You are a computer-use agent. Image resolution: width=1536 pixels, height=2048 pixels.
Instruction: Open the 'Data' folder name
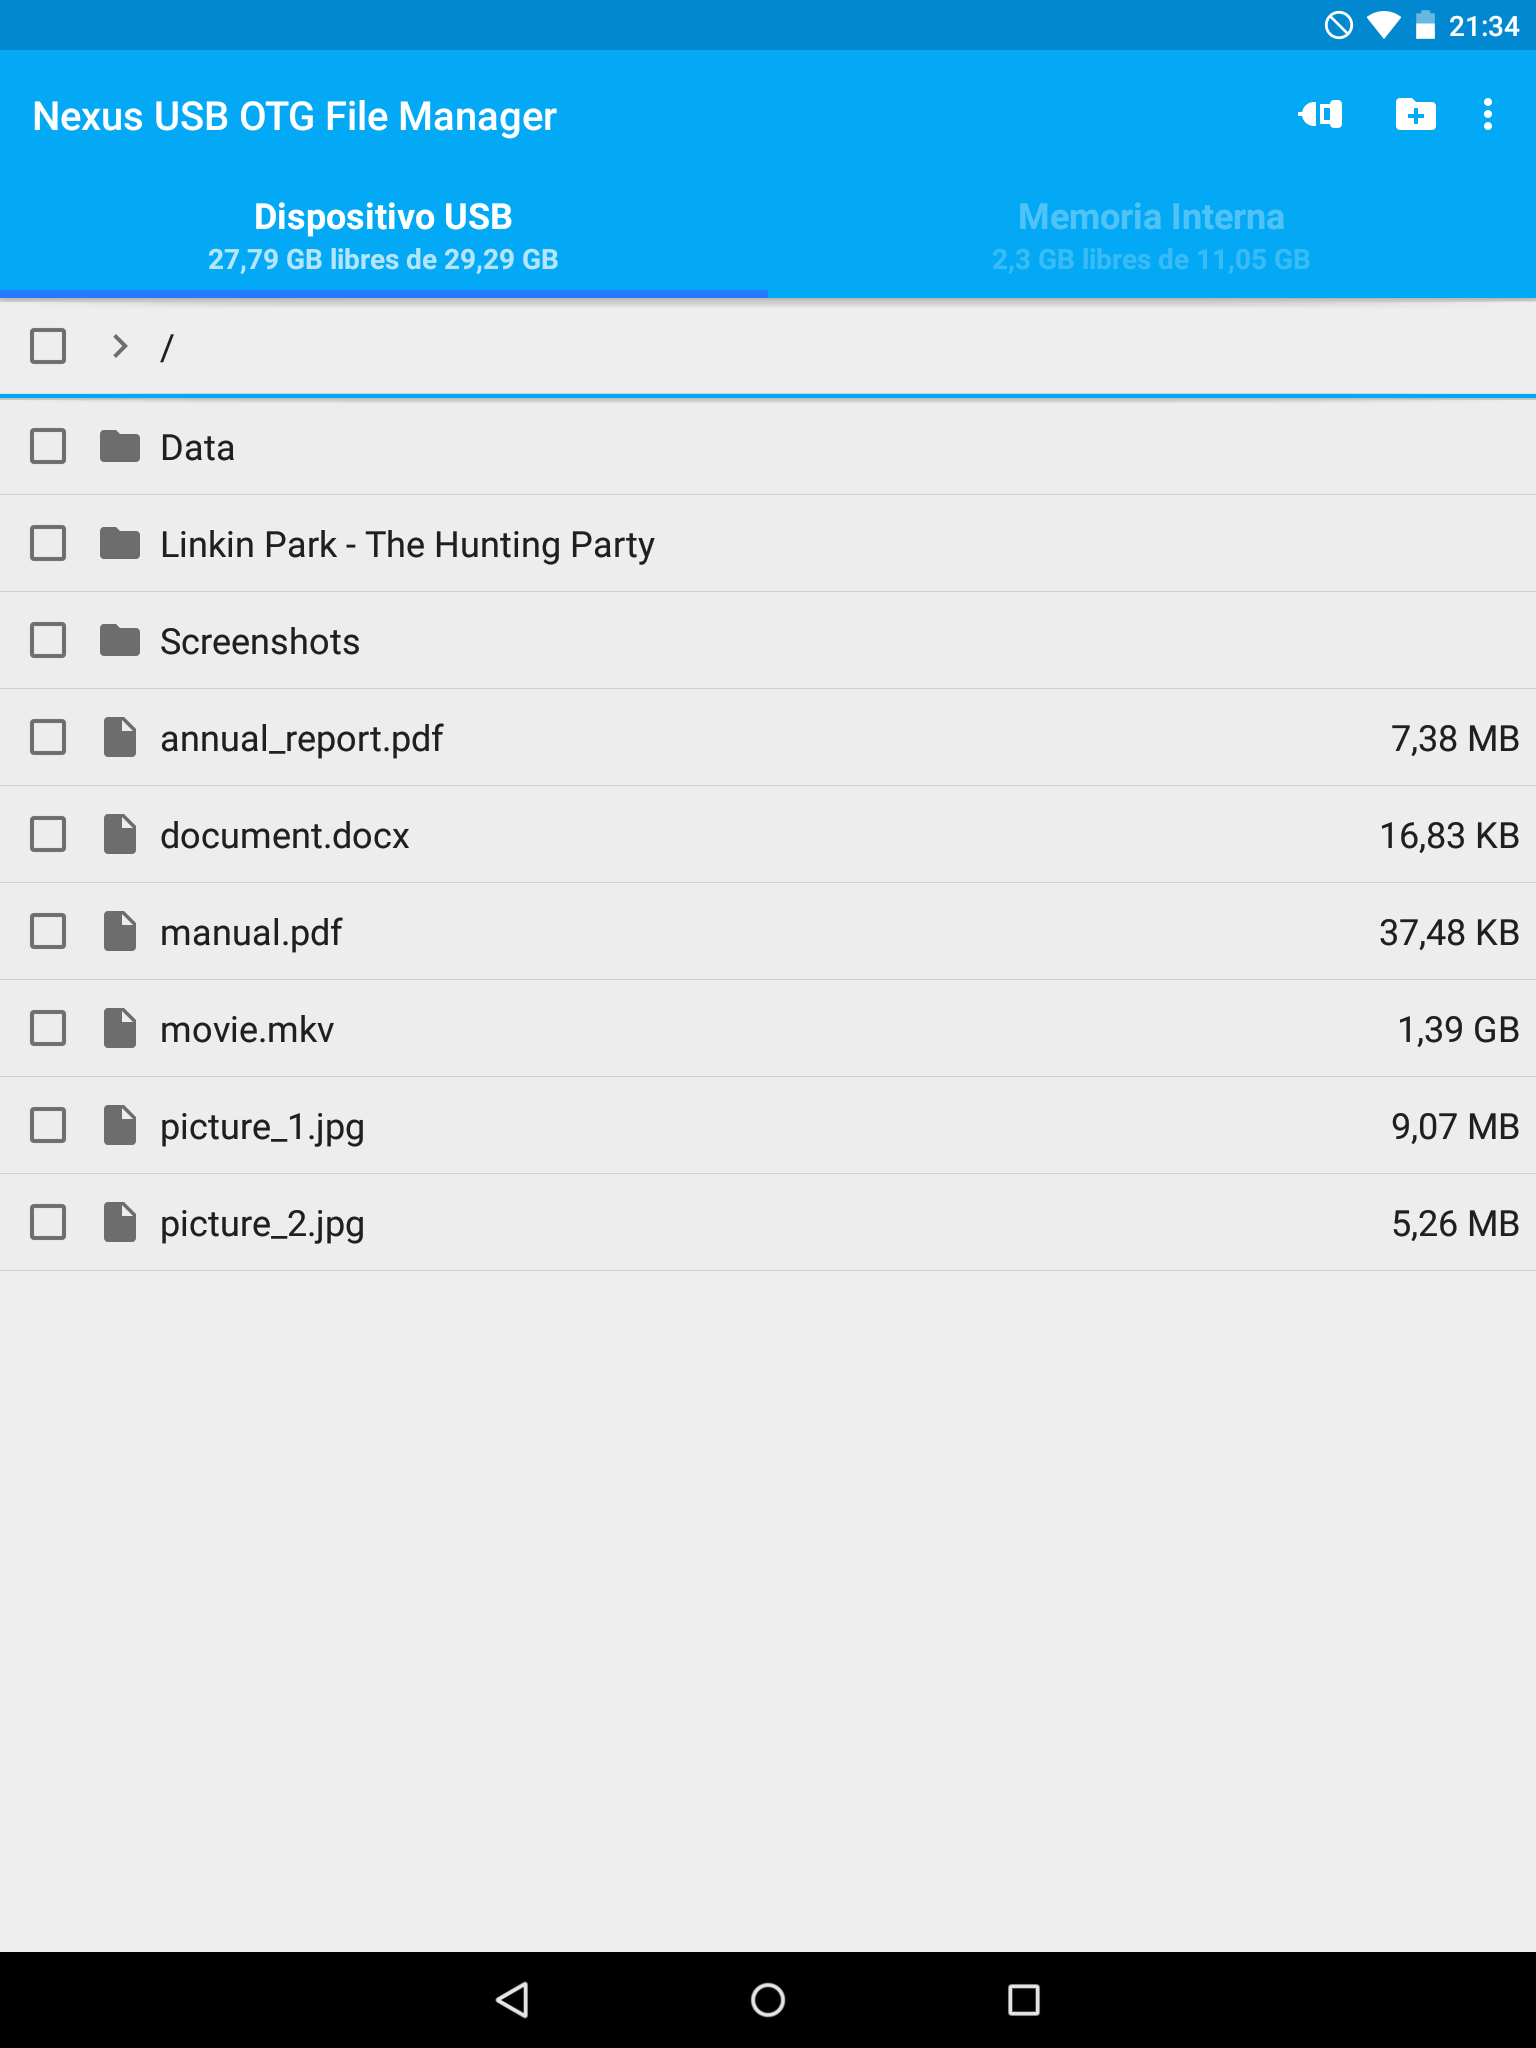(x=197, y=448)
